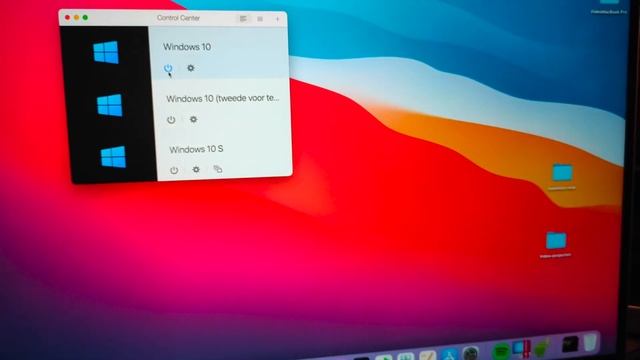640x360 pixels.
Task: Add a new virtual machine with the plus button
Action: click(278, 19)
